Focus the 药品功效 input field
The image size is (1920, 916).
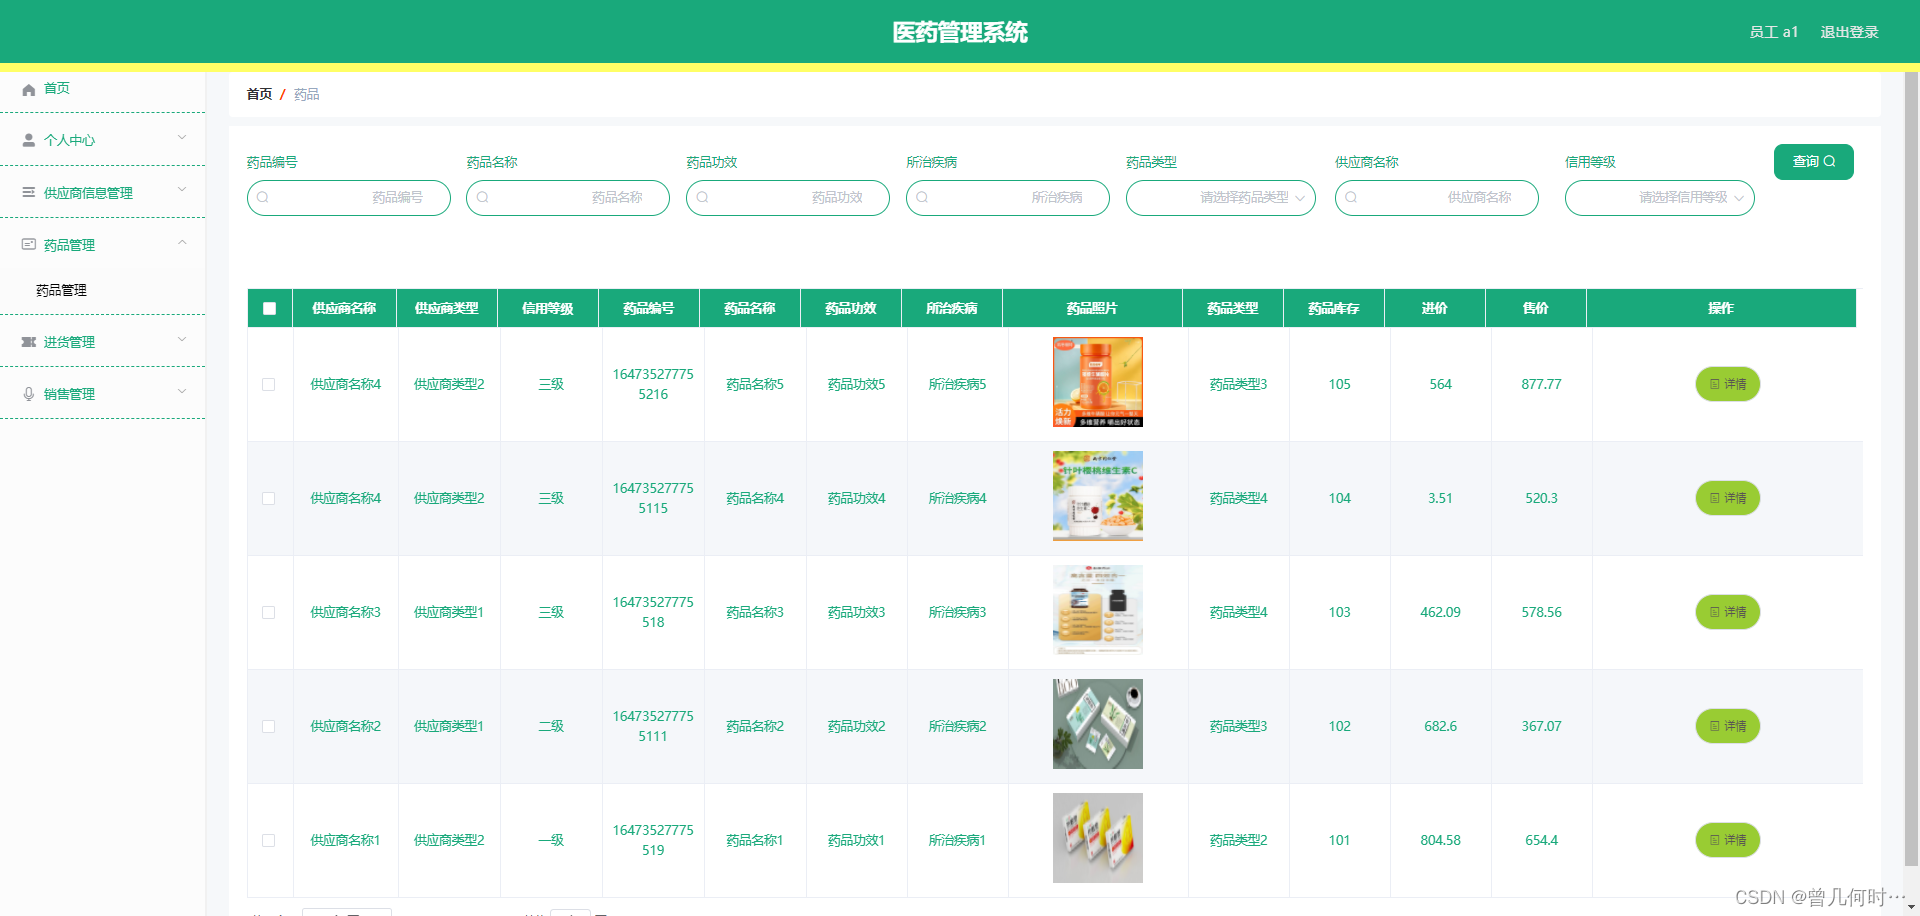click(788, 198)
